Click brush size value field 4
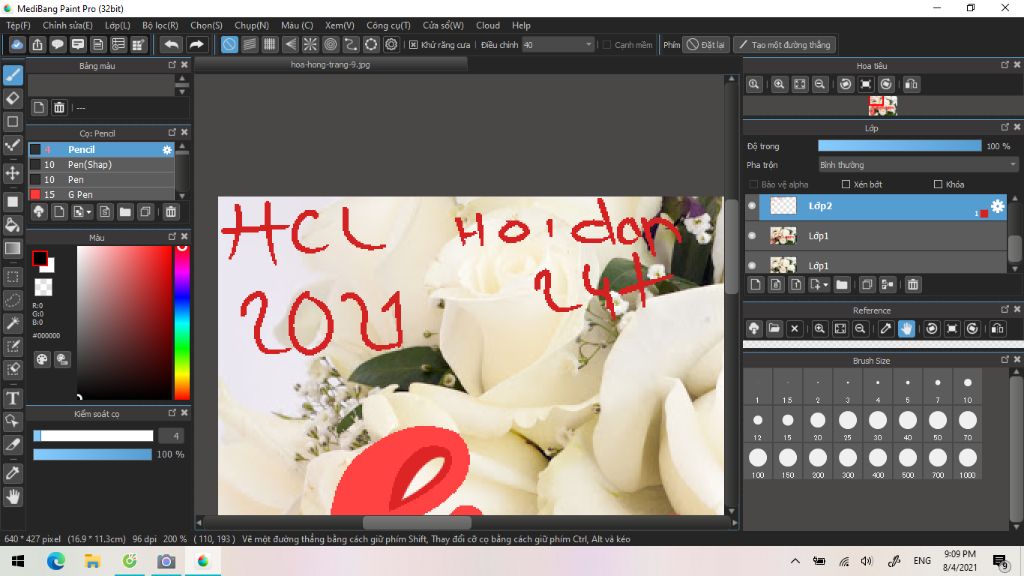This screenshot has width=1024, height=576. pyautogui.click(x=171, y=436)
